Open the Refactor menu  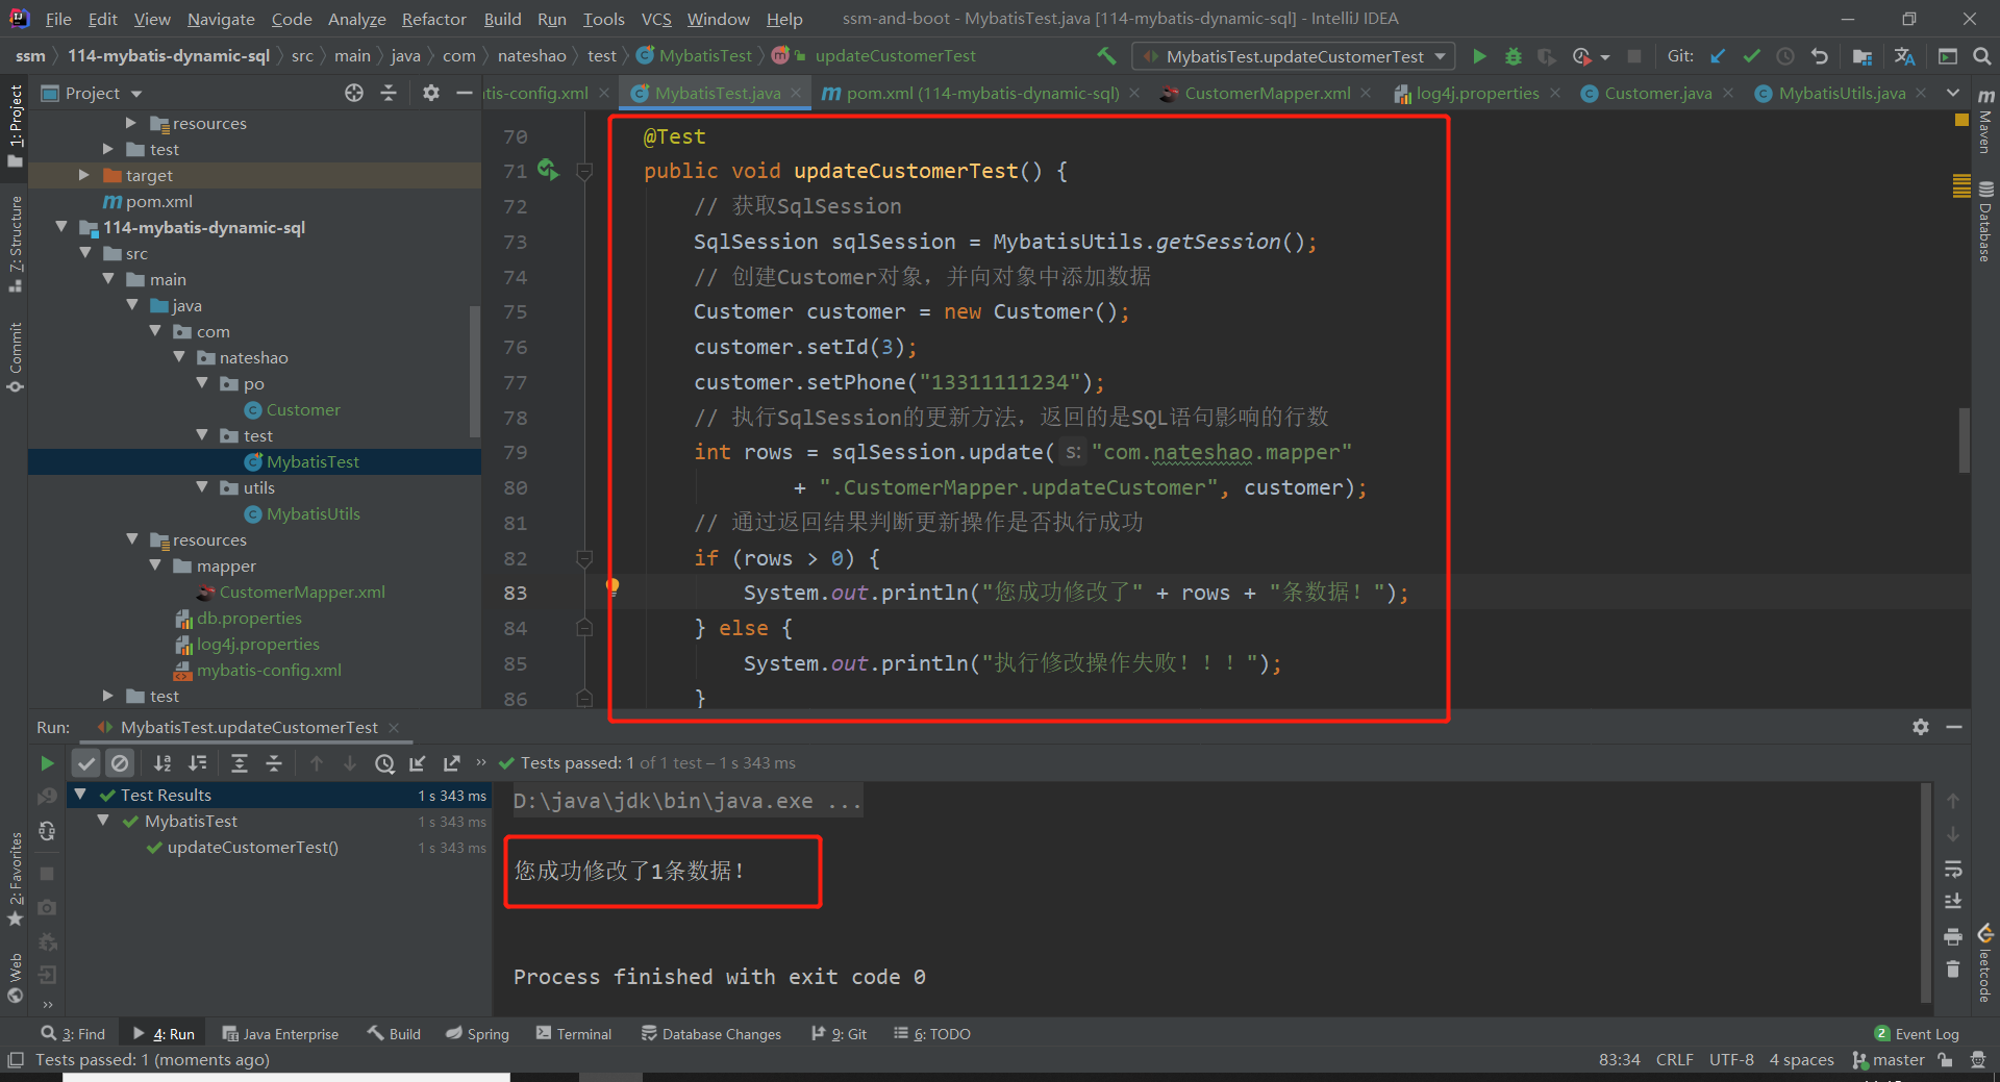click(433, 19)
